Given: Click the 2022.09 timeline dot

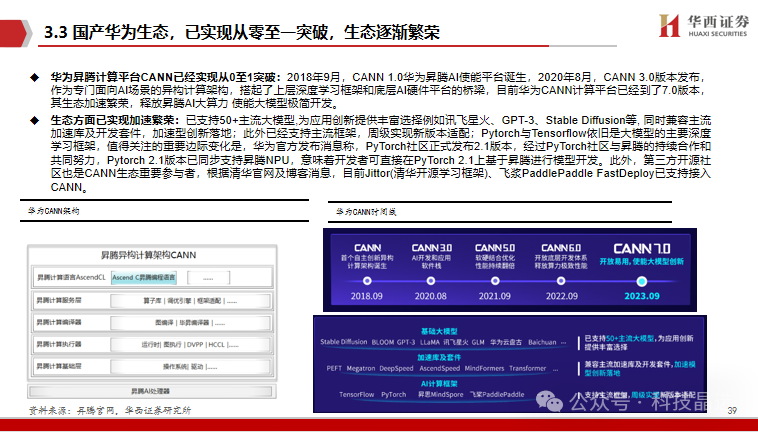Looking at the screenshot, I should click(x=561, y=281).
